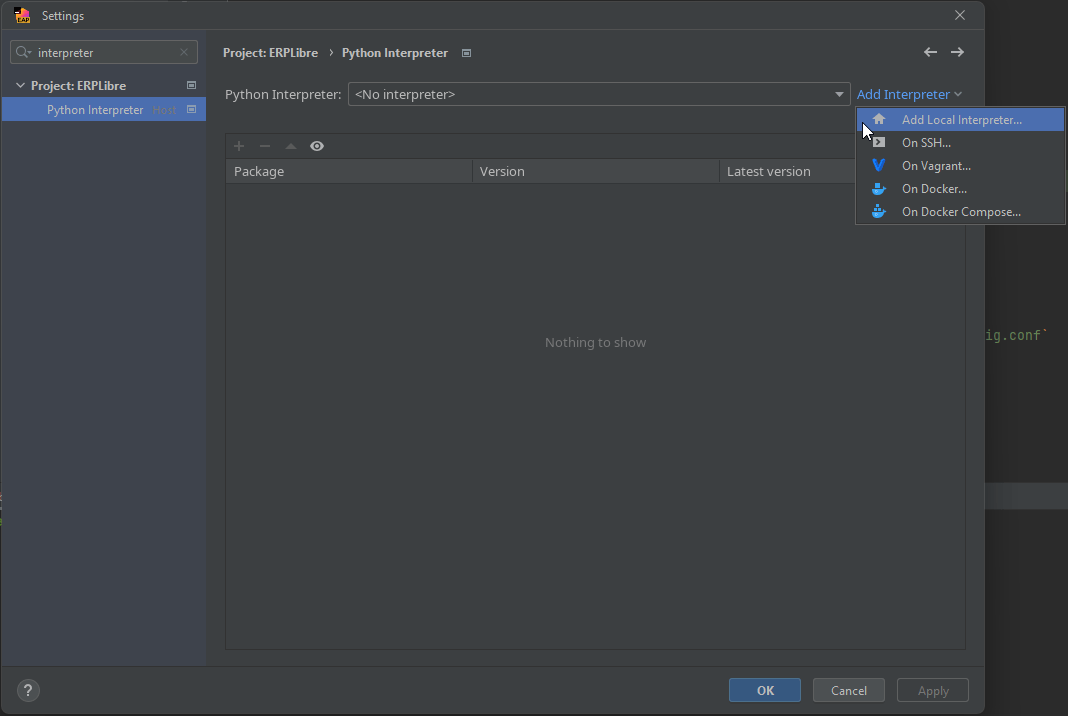1068x716 pixels.
Task: Choose Add Local Interpreter option
Action: (960, 120)
